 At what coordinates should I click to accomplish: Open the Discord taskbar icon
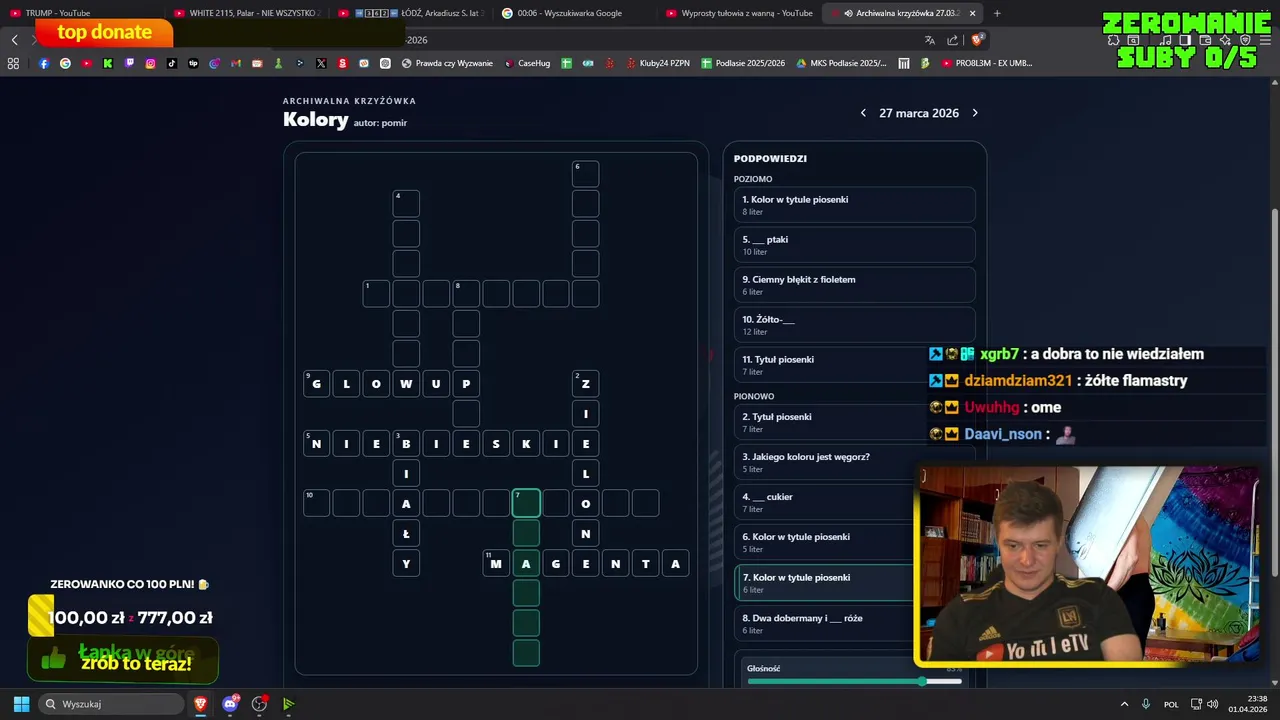231,704
